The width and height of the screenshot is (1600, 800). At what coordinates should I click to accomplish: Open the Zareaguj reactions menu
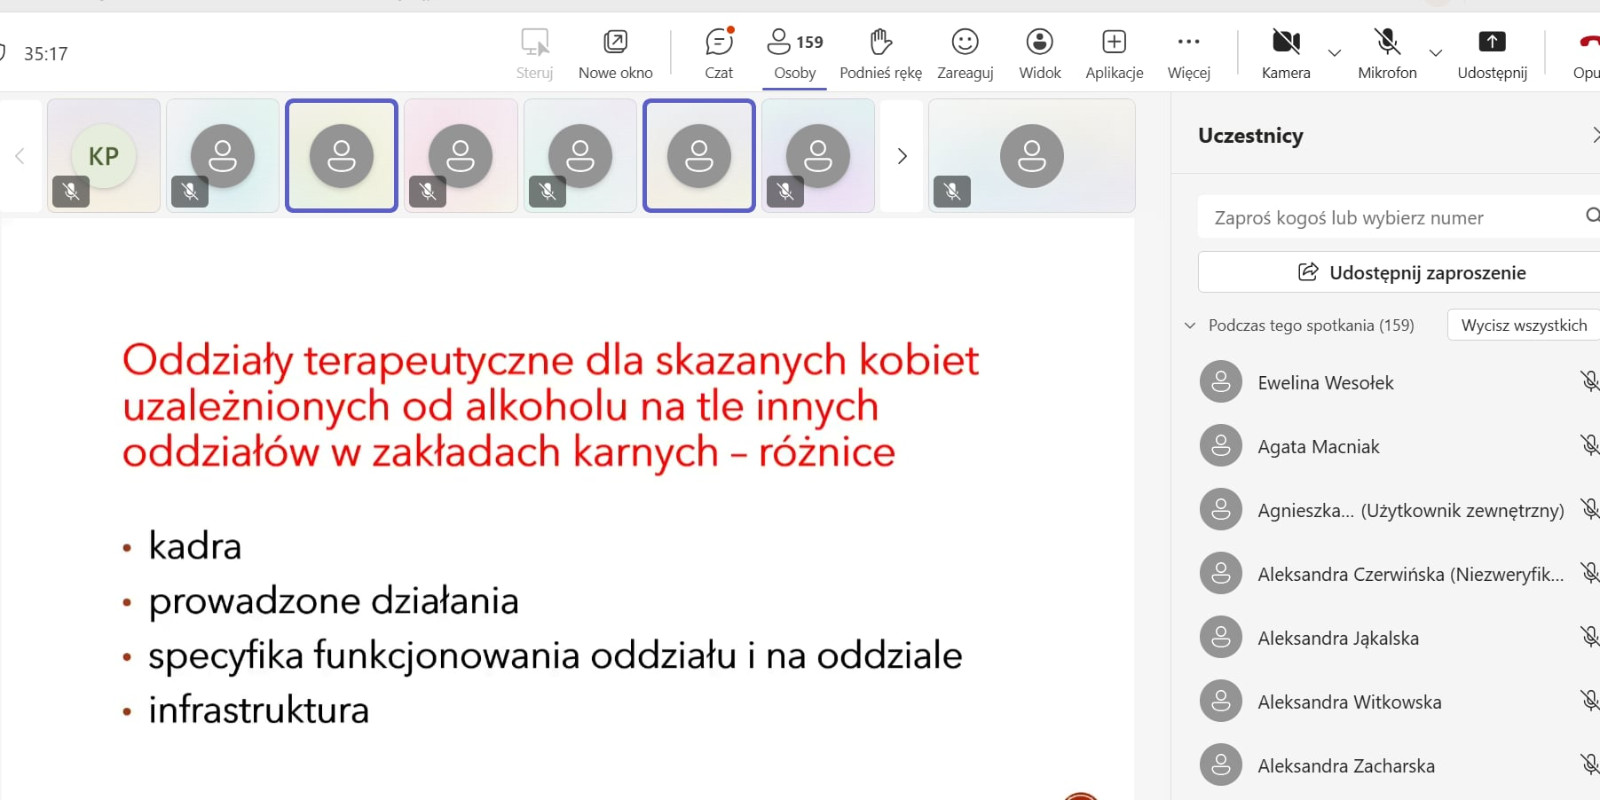tap(964, 53)
